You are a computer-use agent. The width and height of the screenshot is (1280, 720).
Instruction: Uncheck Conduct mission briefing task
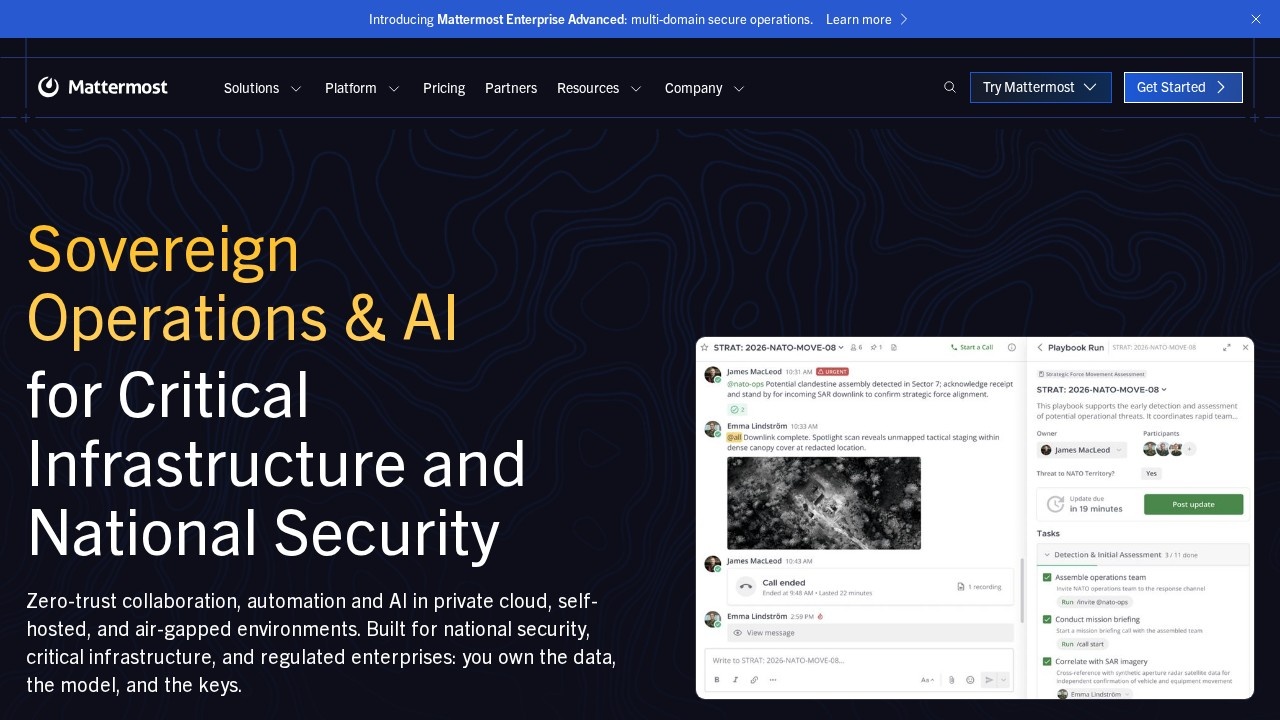point(1047,619)
